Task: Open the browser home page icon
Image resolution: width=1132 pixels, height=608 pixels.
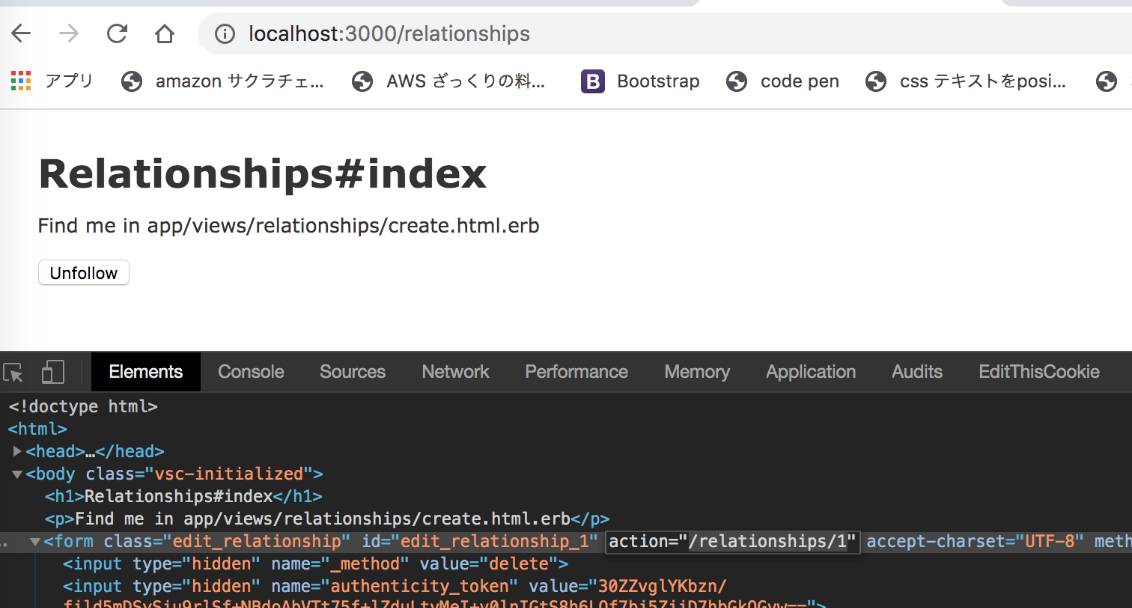Action: pos(165,33)
